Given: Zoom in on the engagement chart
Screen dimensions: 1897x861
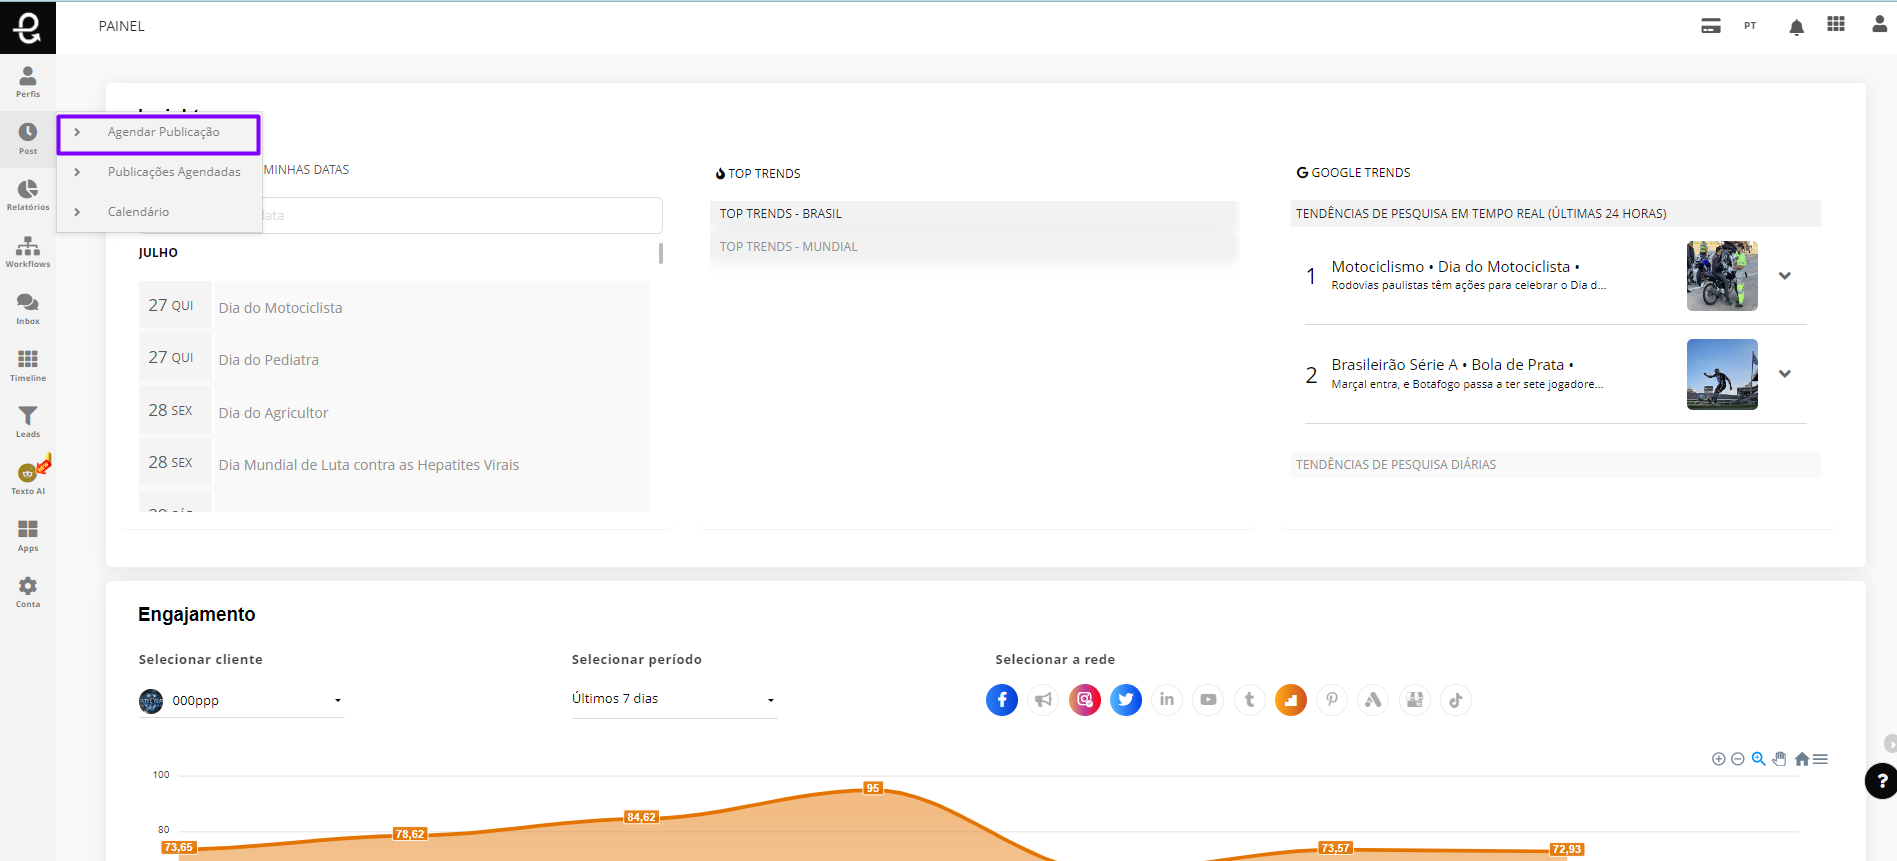Looking at the screenshot, I should point(1718,759).
